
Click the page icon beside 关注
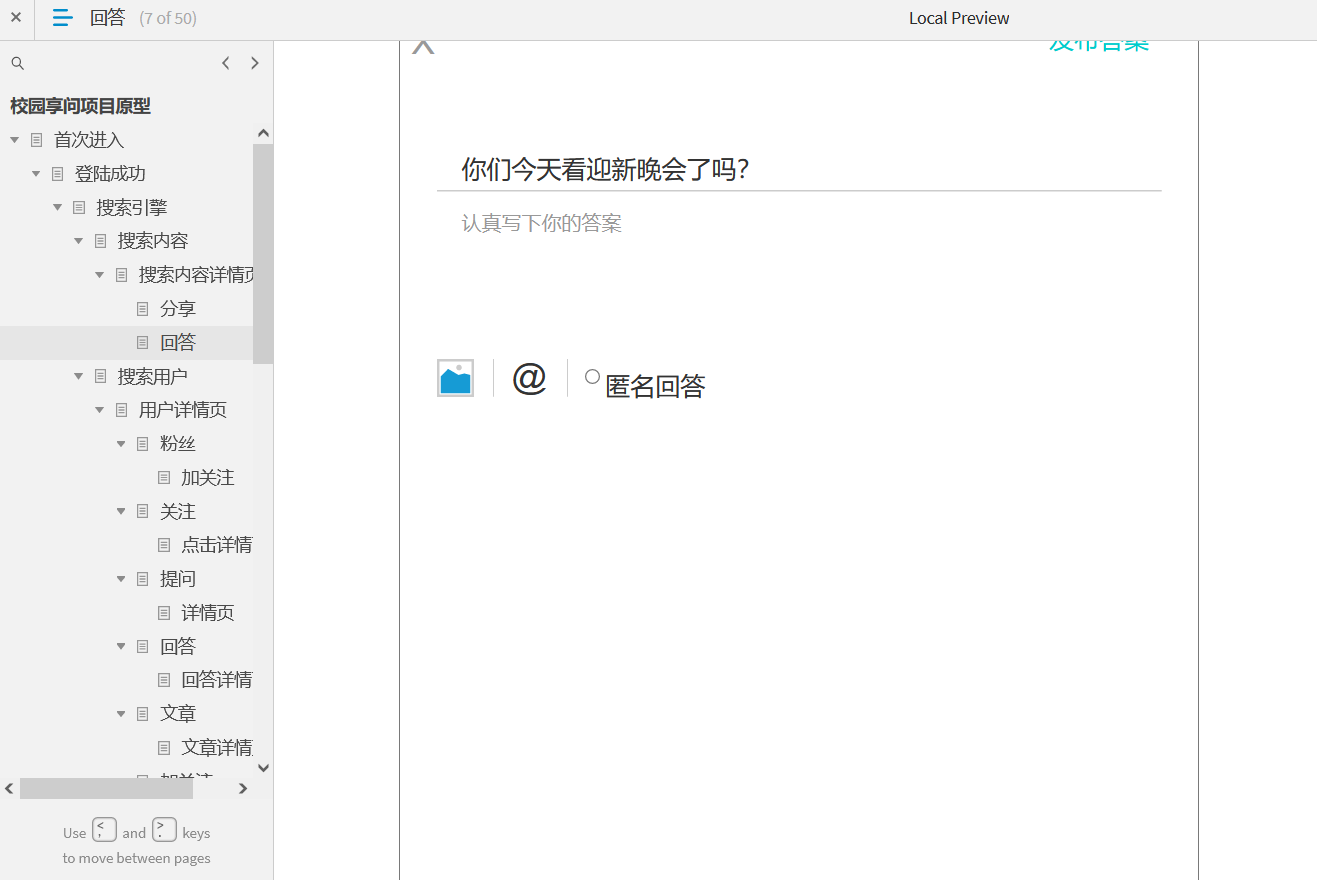142,512
